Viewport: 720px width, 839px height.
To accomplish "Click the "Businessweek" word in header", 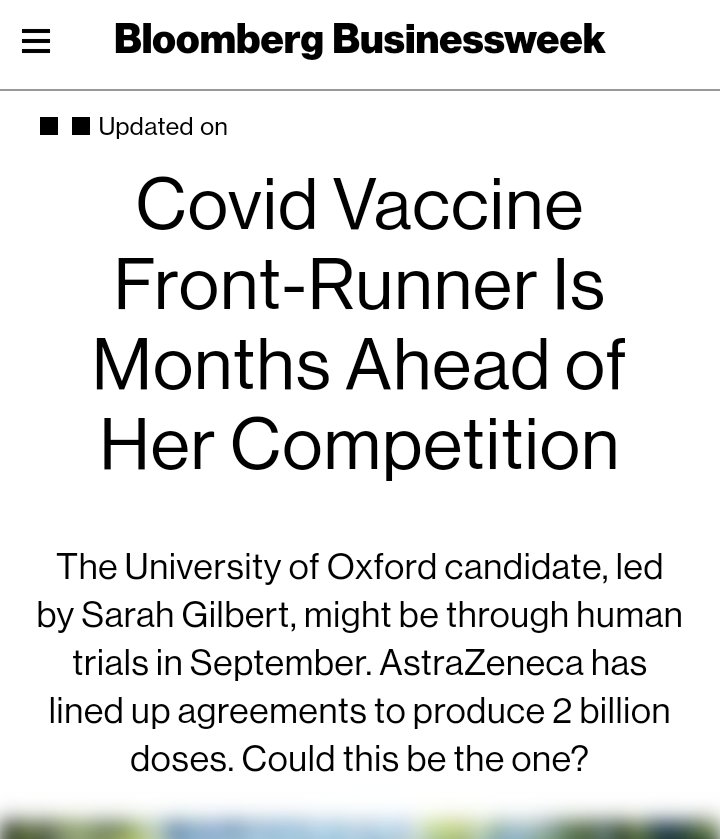I will click(469, 39).
